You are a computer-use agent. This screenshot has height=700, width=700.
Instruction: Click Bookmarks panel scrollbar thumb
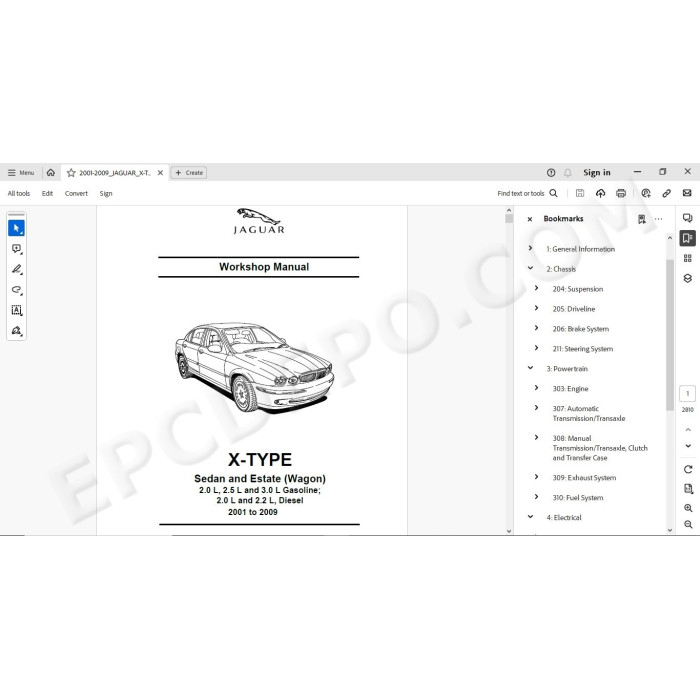point(670,335)
